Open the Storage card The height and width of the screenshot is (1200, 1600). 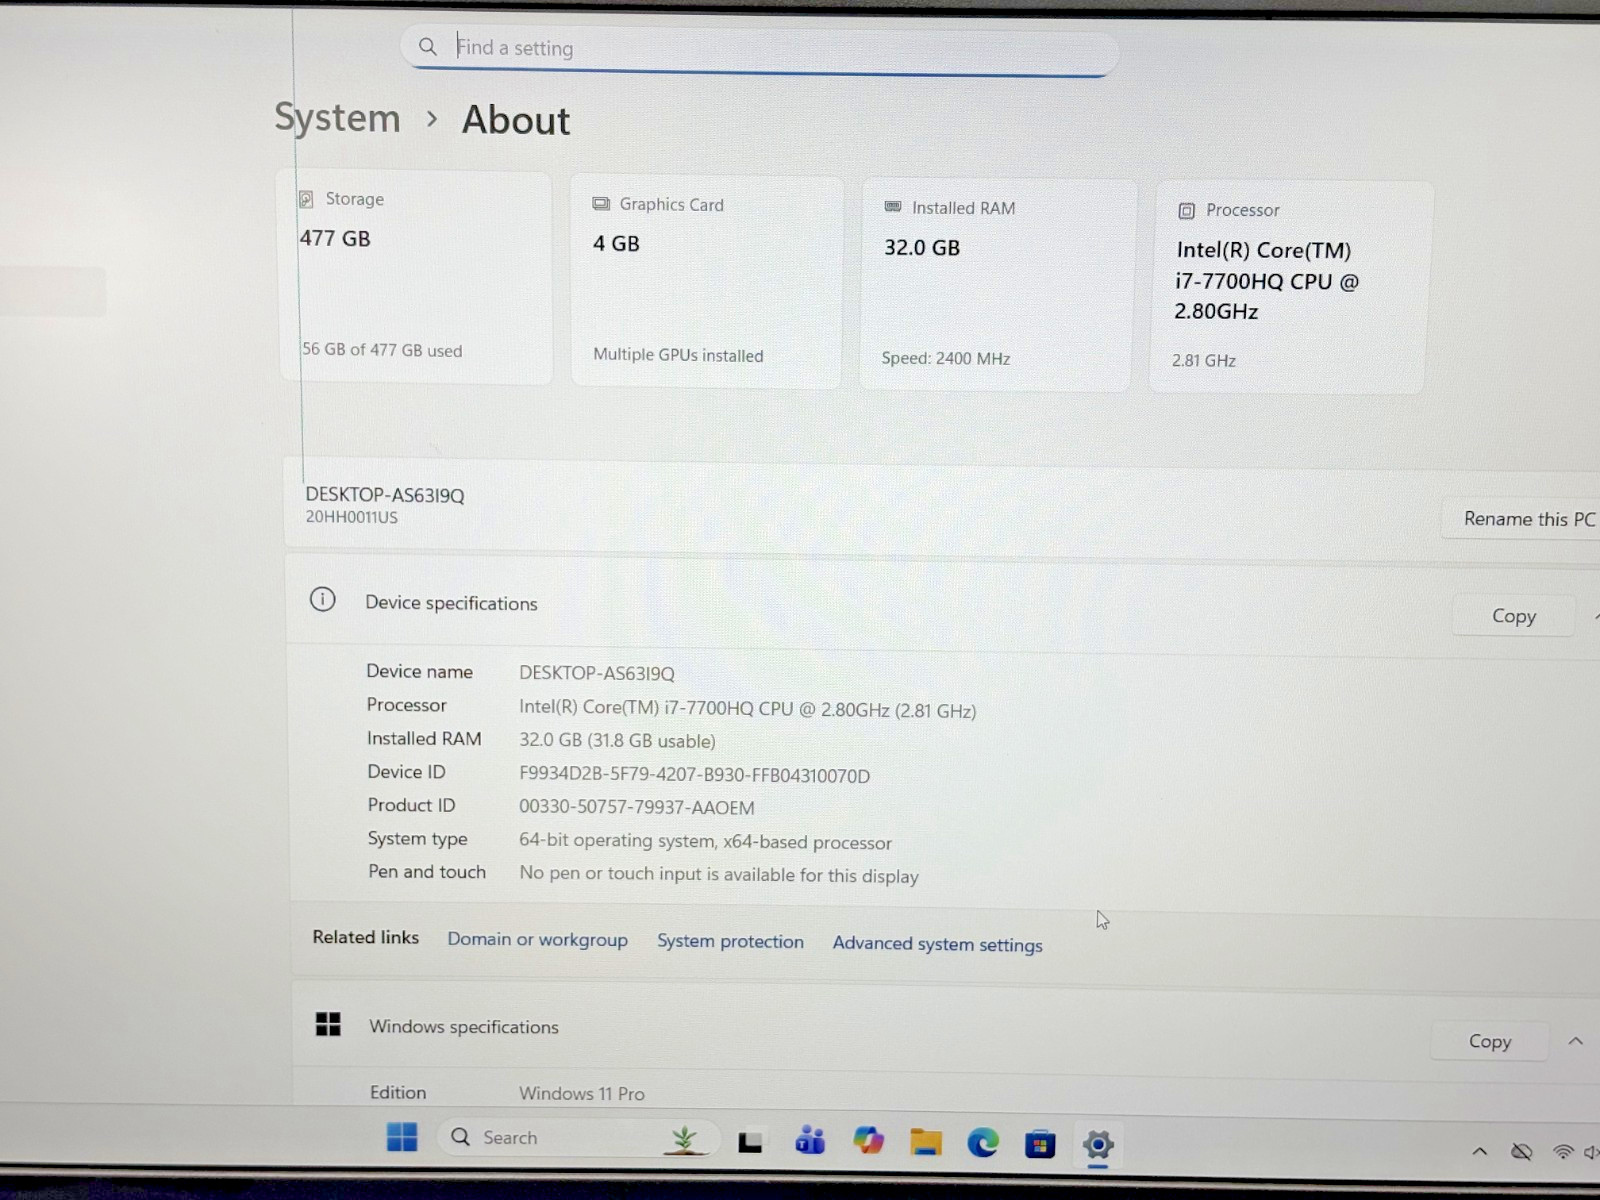click(x=415, y=277)
